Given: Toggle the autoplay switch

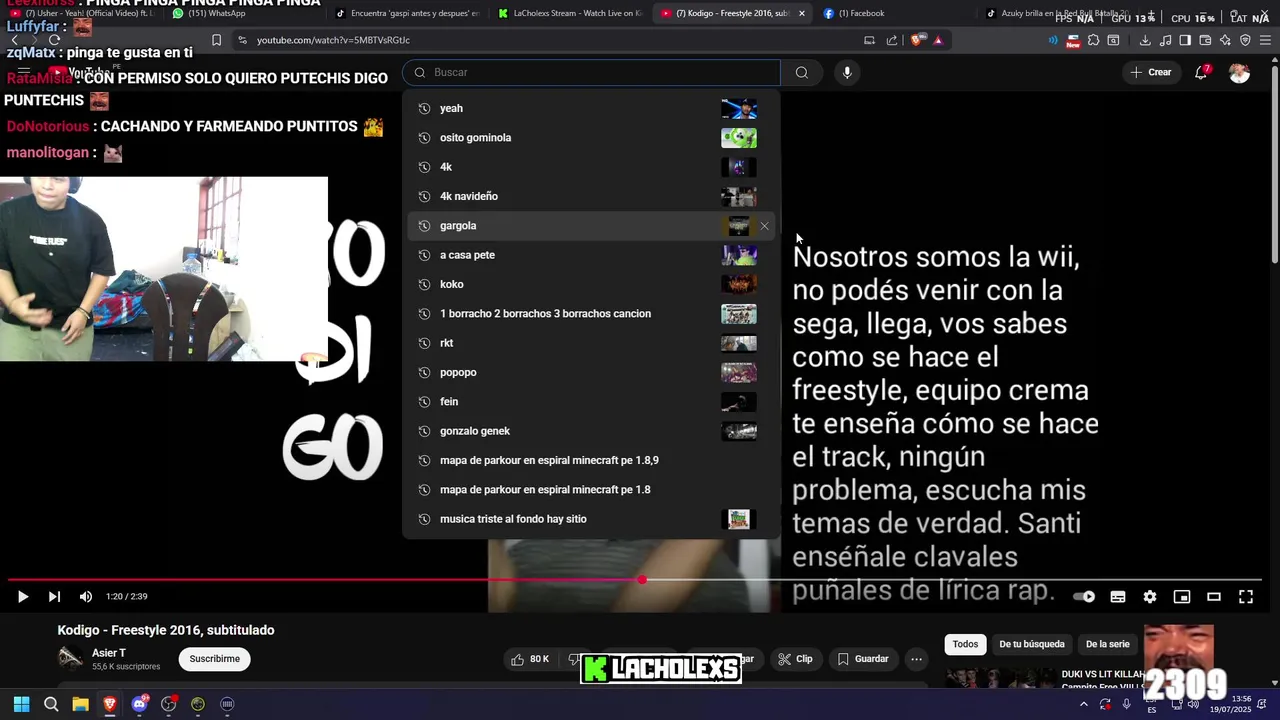Looking at the screenshot, I should click(1084, 597).
